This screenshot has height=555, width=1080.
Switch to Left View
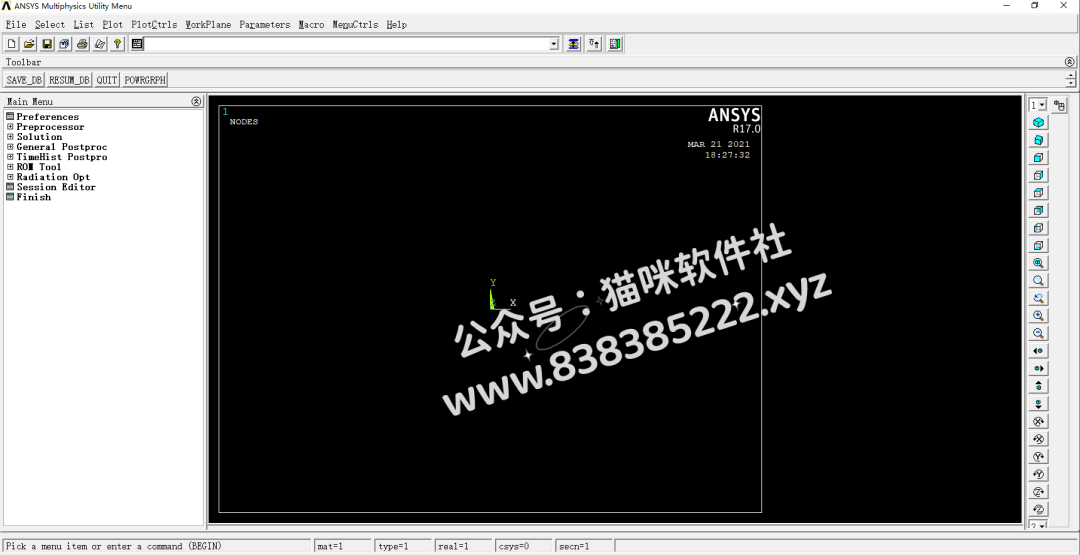pos(1039,228)
